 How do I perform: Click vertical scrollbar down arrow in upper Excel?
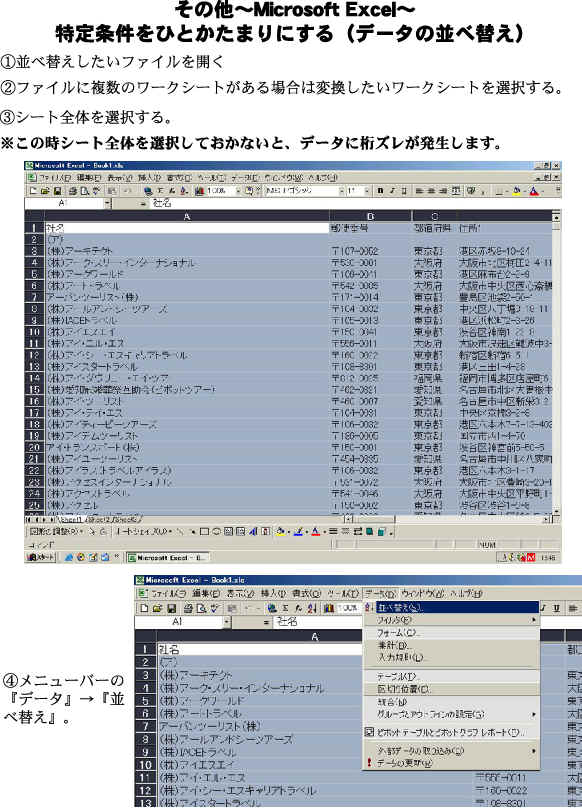tap(556, 511)
